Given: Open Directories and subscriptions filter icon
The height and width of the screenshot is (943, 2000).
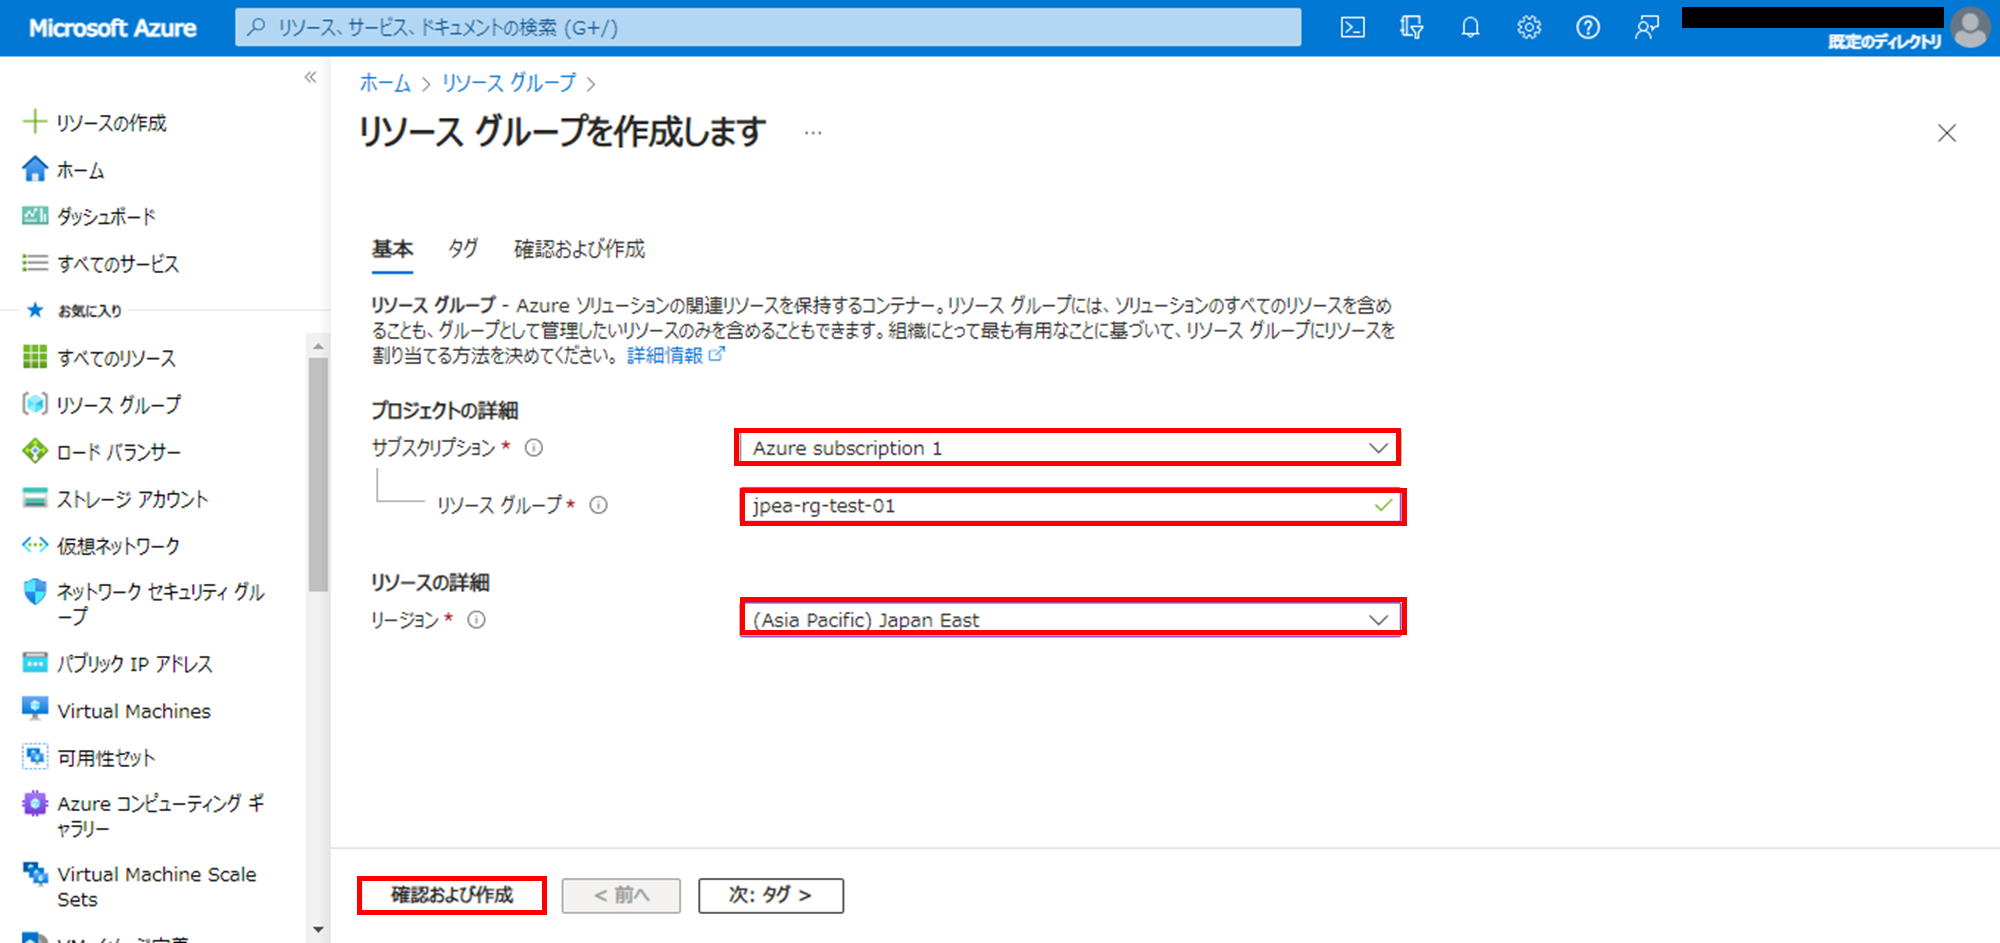Looking at the screenshot, I should click(x=1411, y=28).
